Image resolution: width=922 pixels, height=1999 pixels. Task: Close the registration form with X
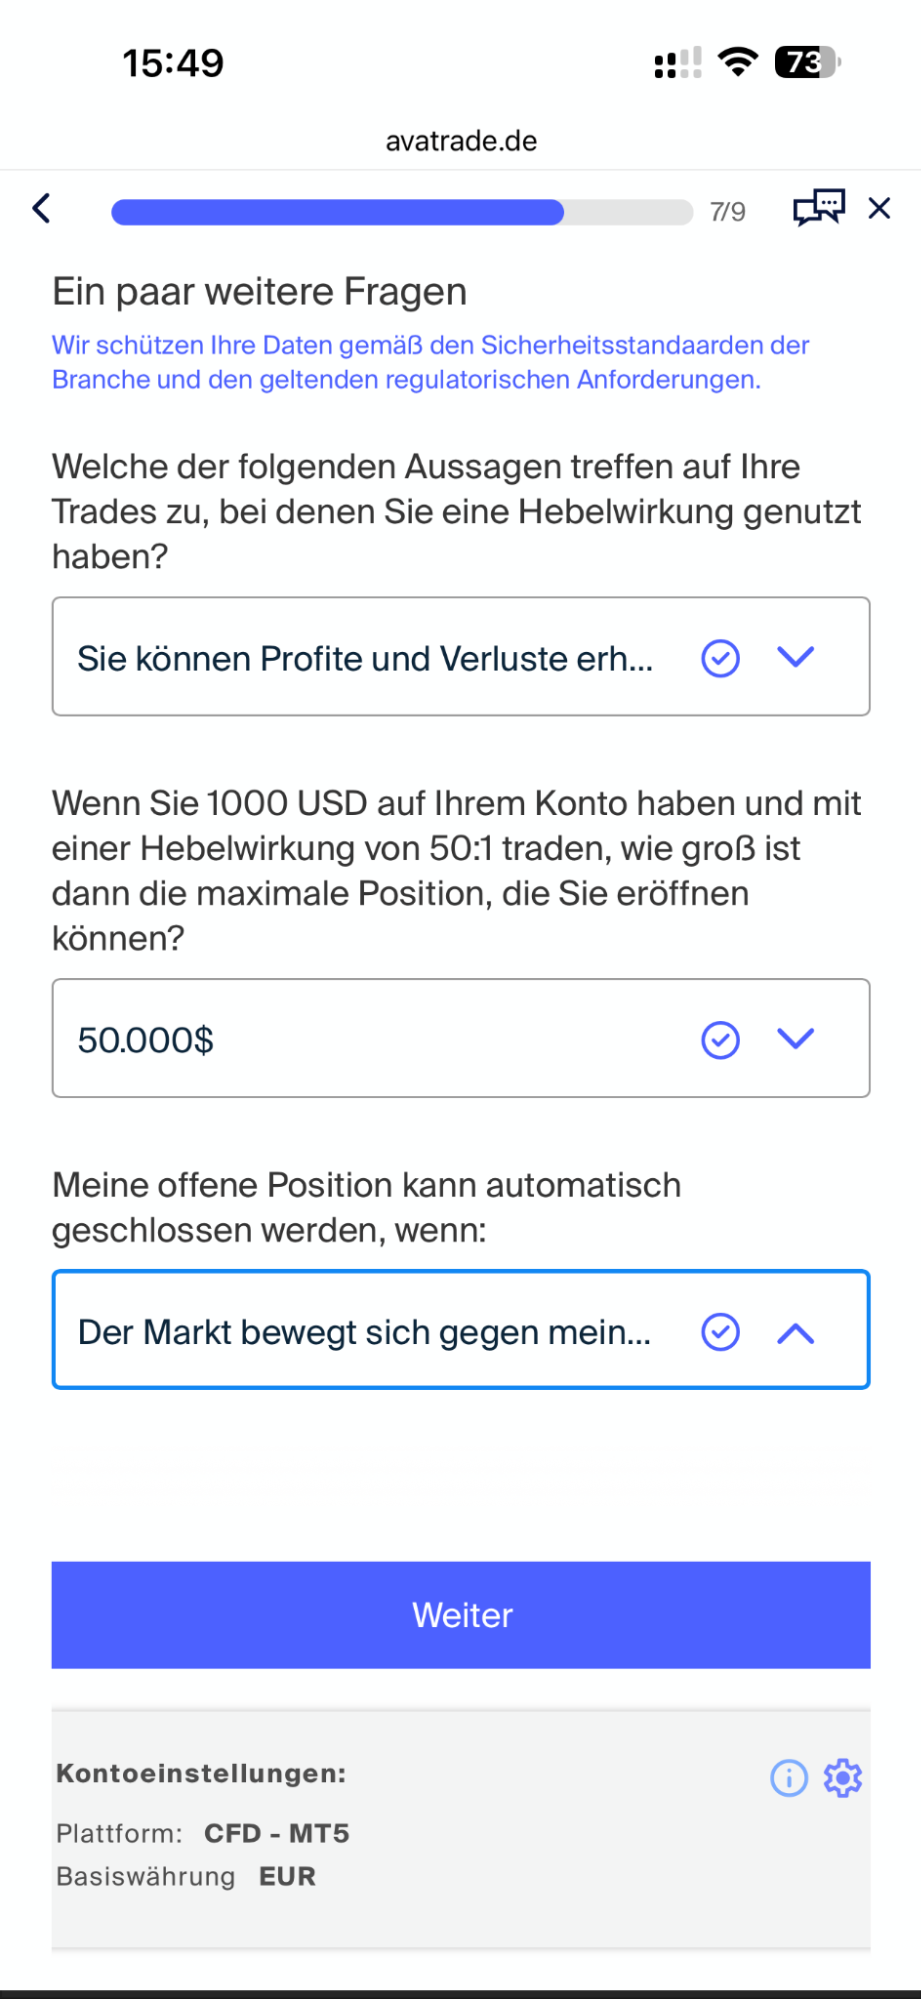879,208
